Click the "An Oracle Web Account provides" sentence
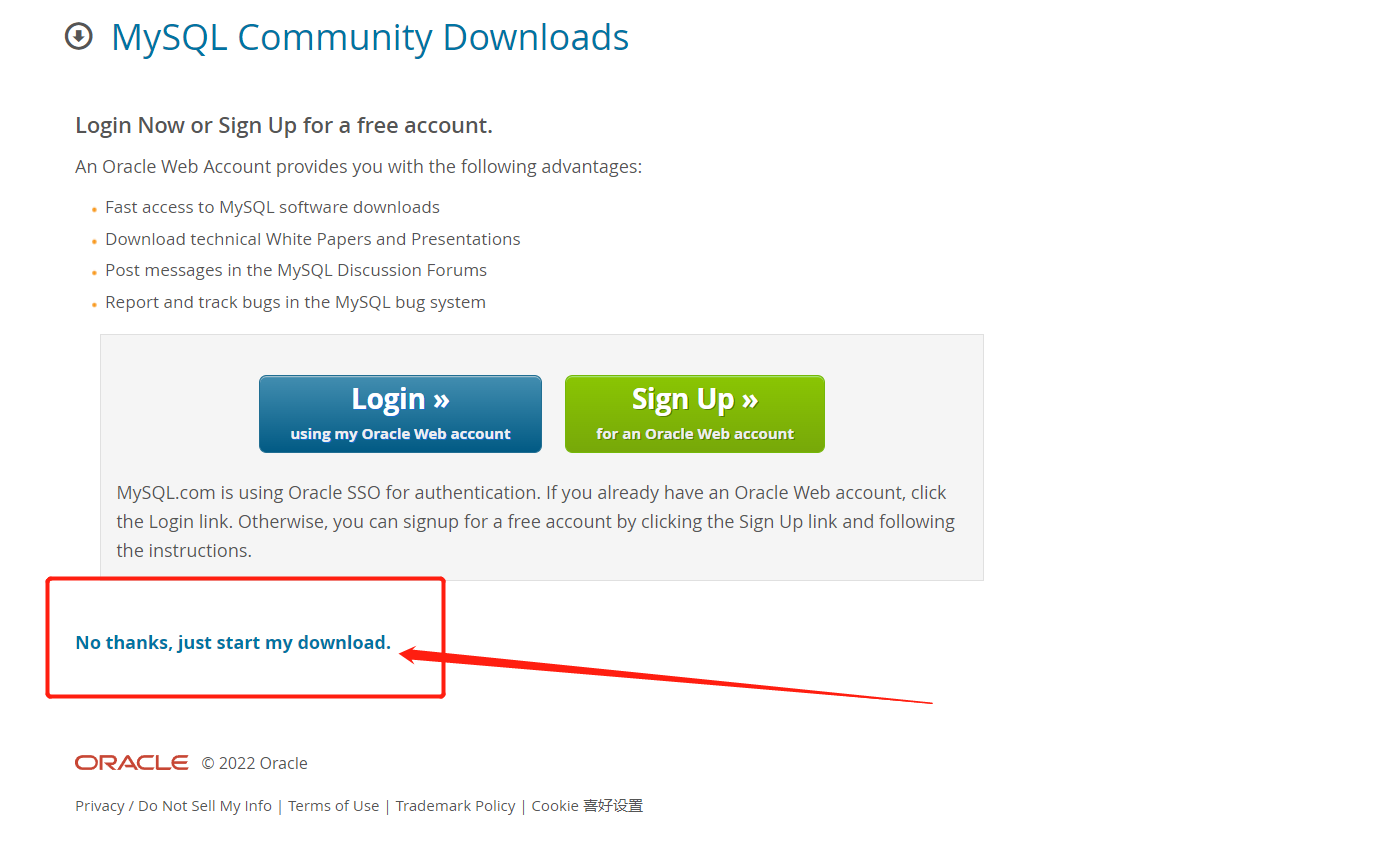Image resolution: width=1387 pixels, height=845 pixels. [358, 167]
